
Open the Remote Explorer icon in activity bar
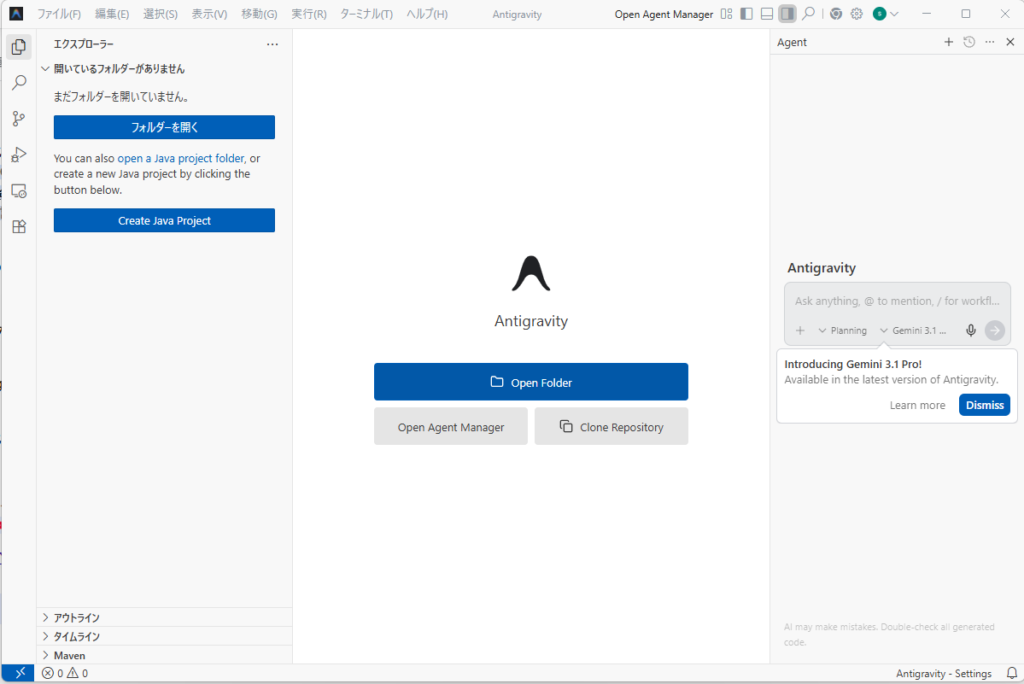point(18,191)
